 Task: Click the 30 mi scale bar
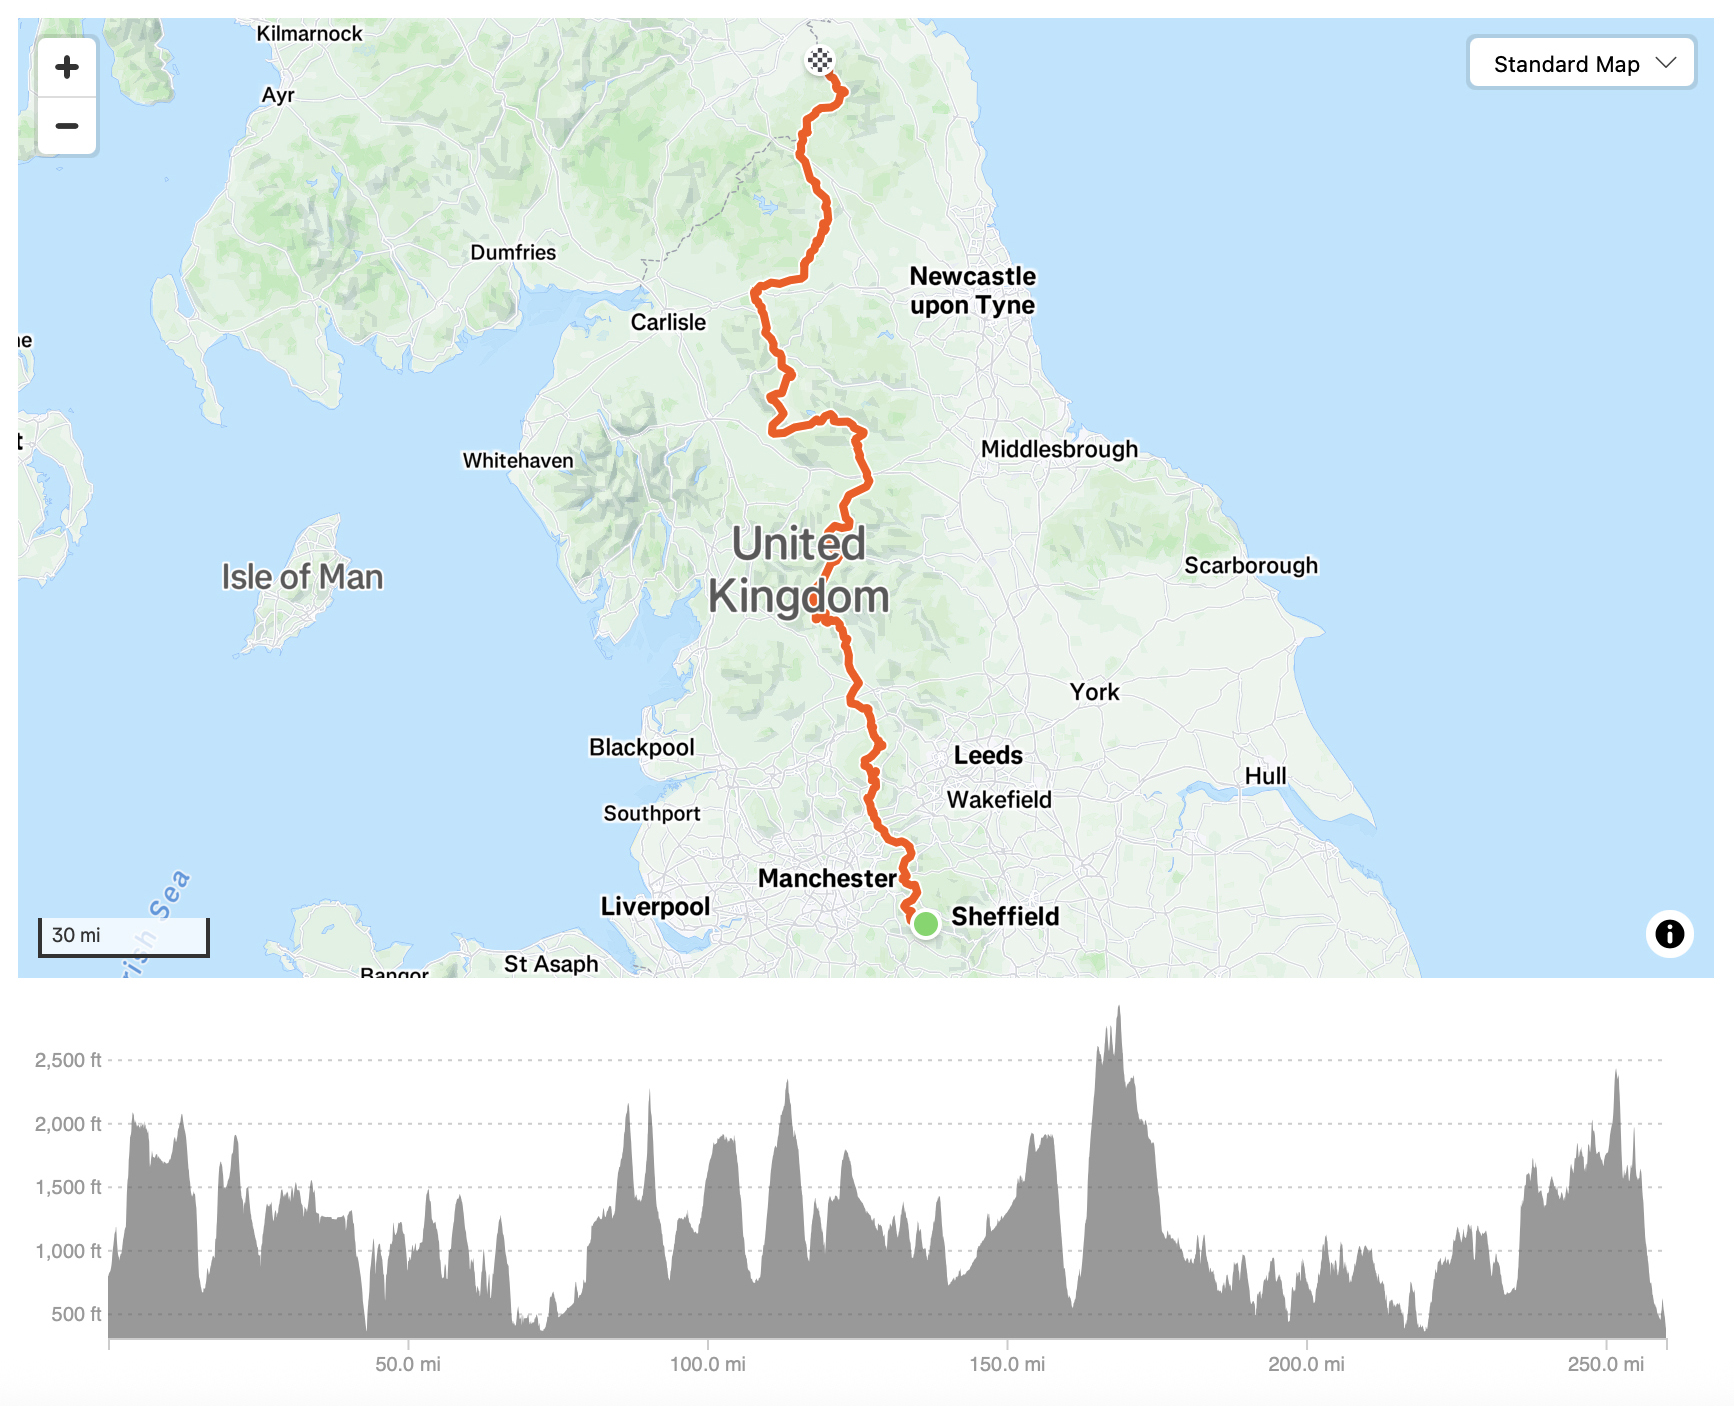[123, 936]
